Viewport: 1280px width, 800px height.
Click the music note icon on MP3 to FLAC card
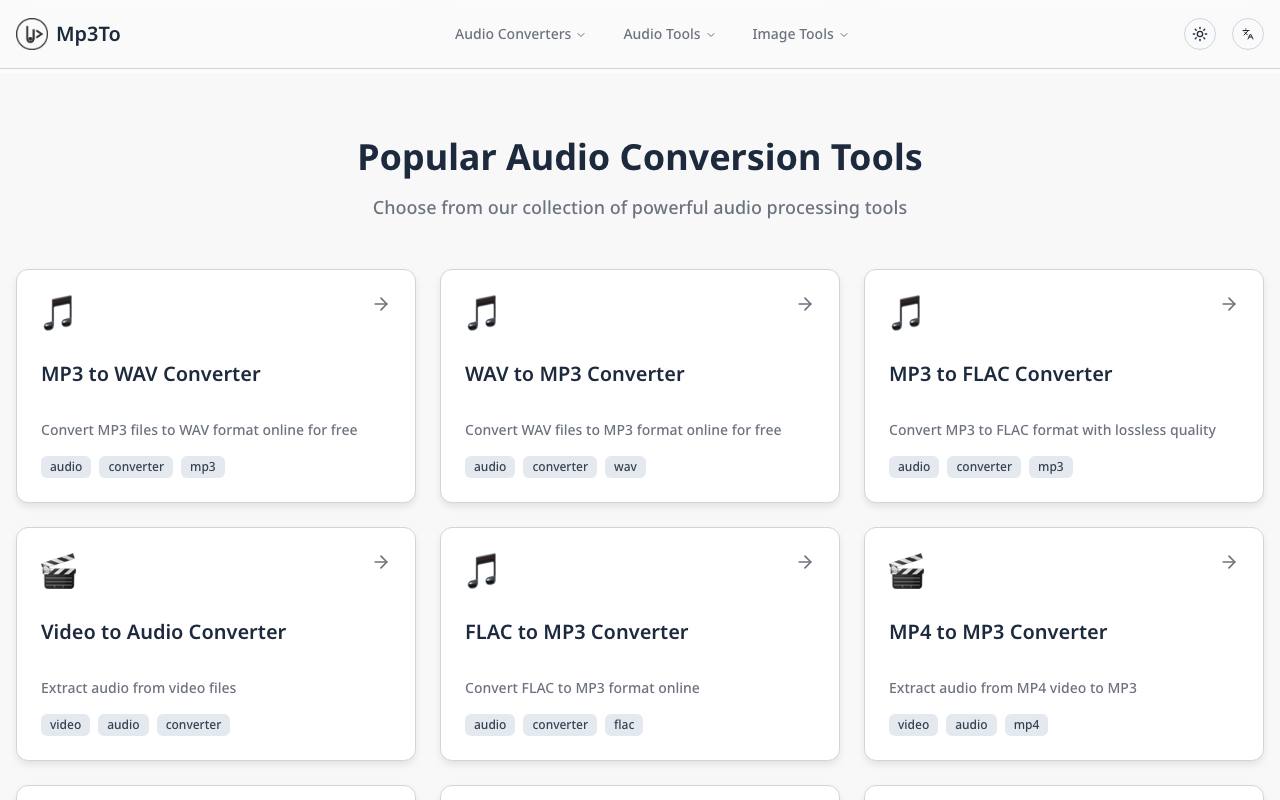pyautogui.click(x=906, y=313)
